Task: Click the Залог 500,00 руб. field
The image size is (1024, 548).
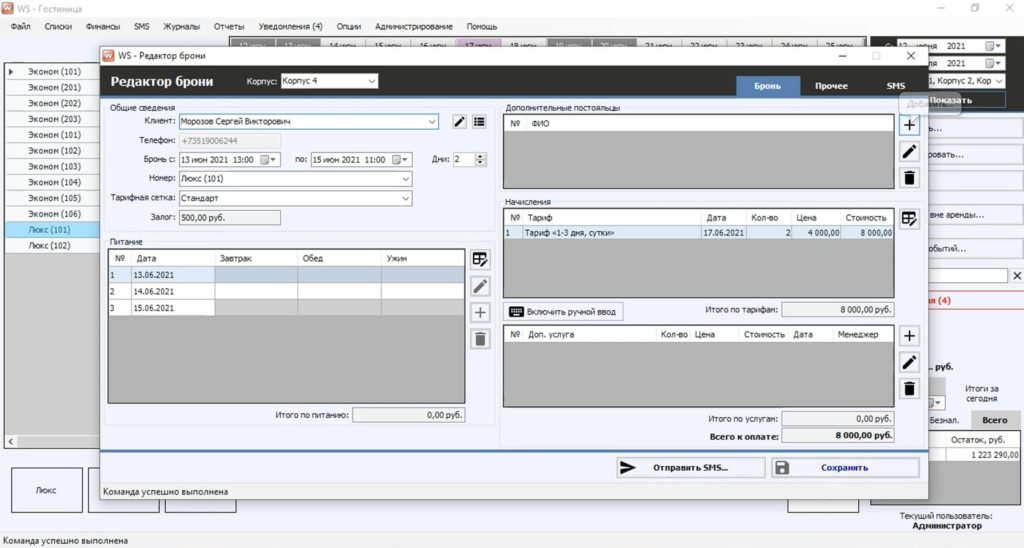Action: tap(230, 218)
